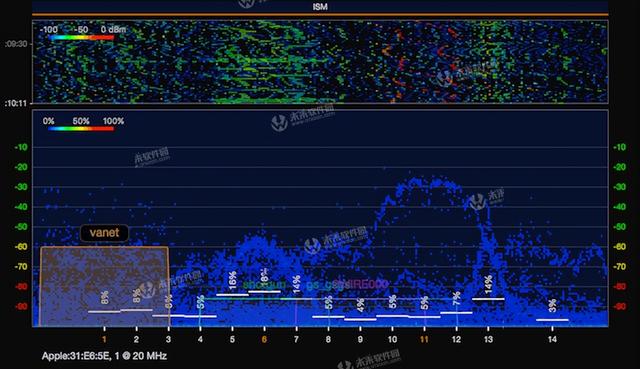Click the -60 label on left axis

coord(21,247)
